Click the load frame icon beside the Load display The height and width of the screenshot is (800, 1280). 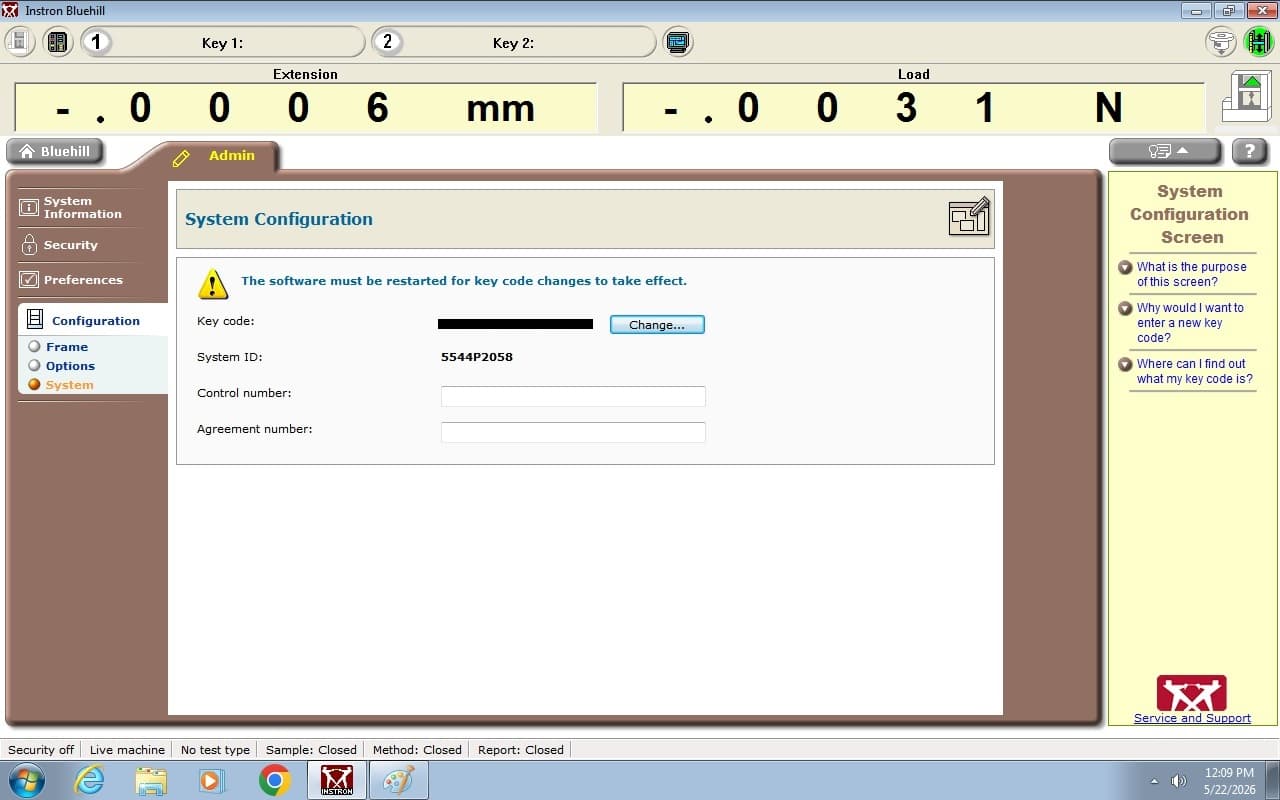(x=1246, y=97)
